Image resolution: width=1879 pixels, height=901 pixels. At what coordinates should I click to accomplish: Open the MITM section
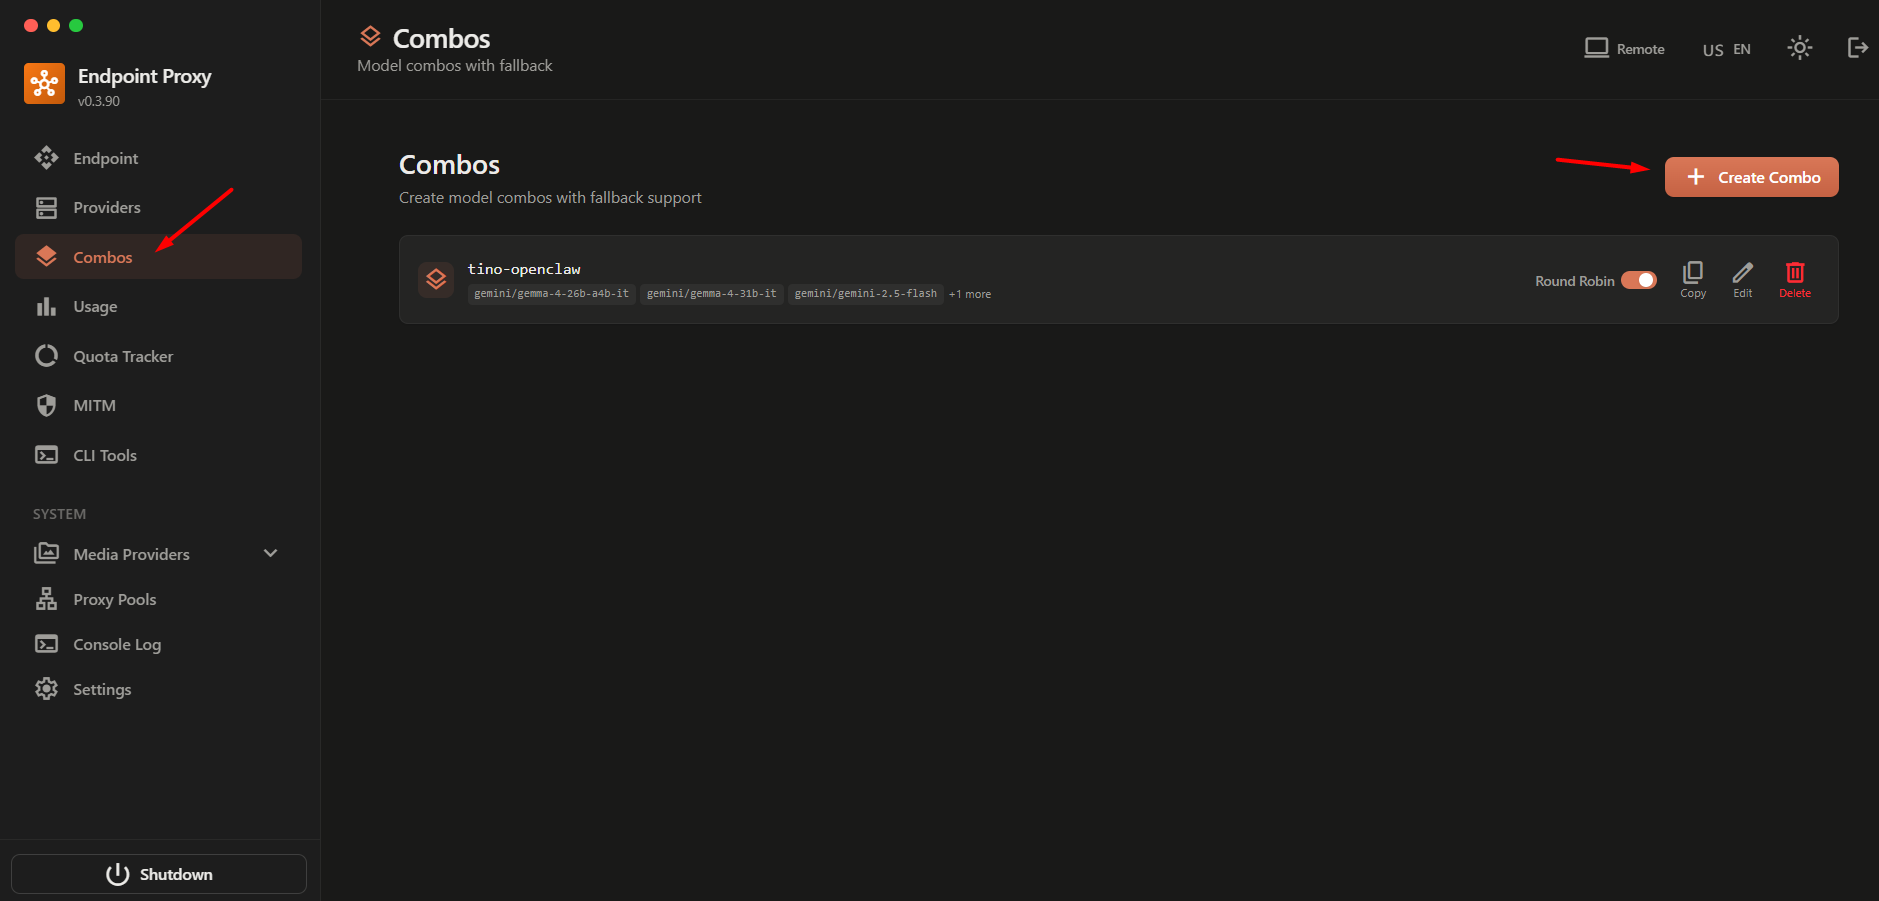tap(94, 406)
